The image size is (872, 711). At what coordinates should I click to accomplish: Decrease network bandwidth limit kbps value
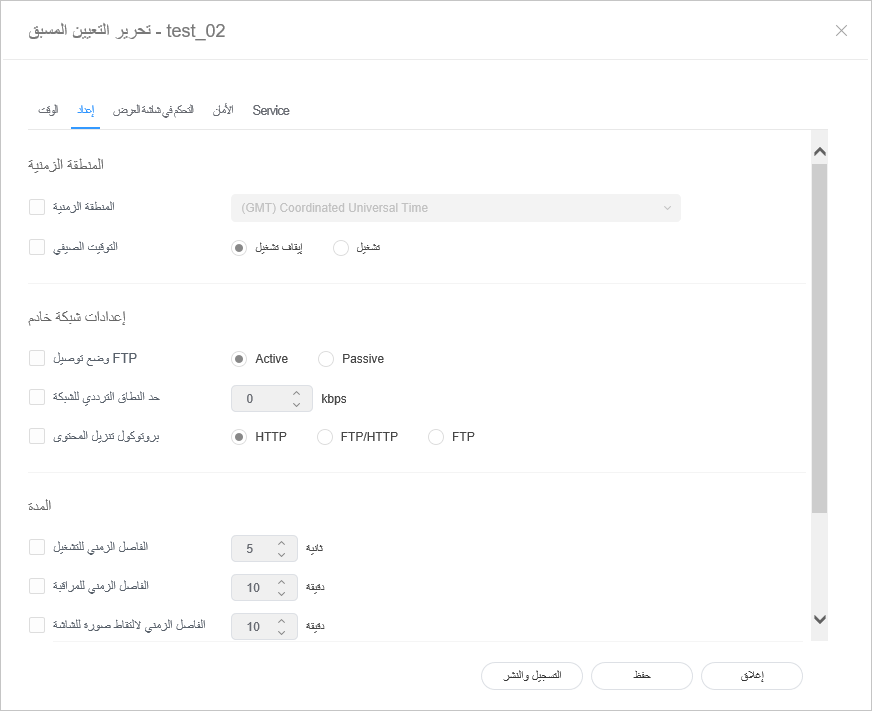pyautogui.click(x=296, y=405)
